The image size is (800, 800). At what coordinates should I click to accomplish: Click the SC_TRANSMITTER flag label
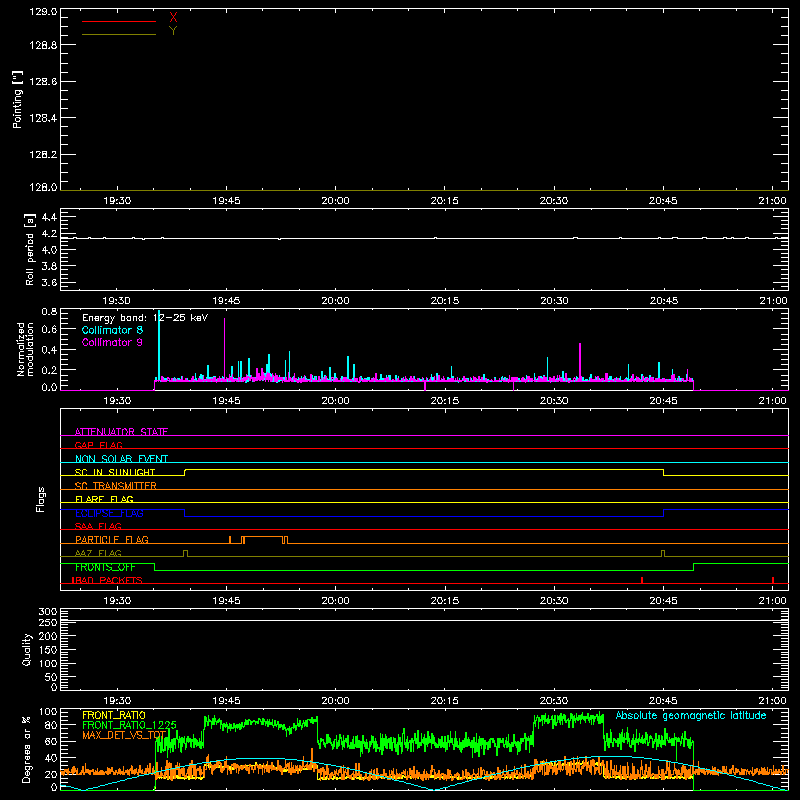(116, 486)
